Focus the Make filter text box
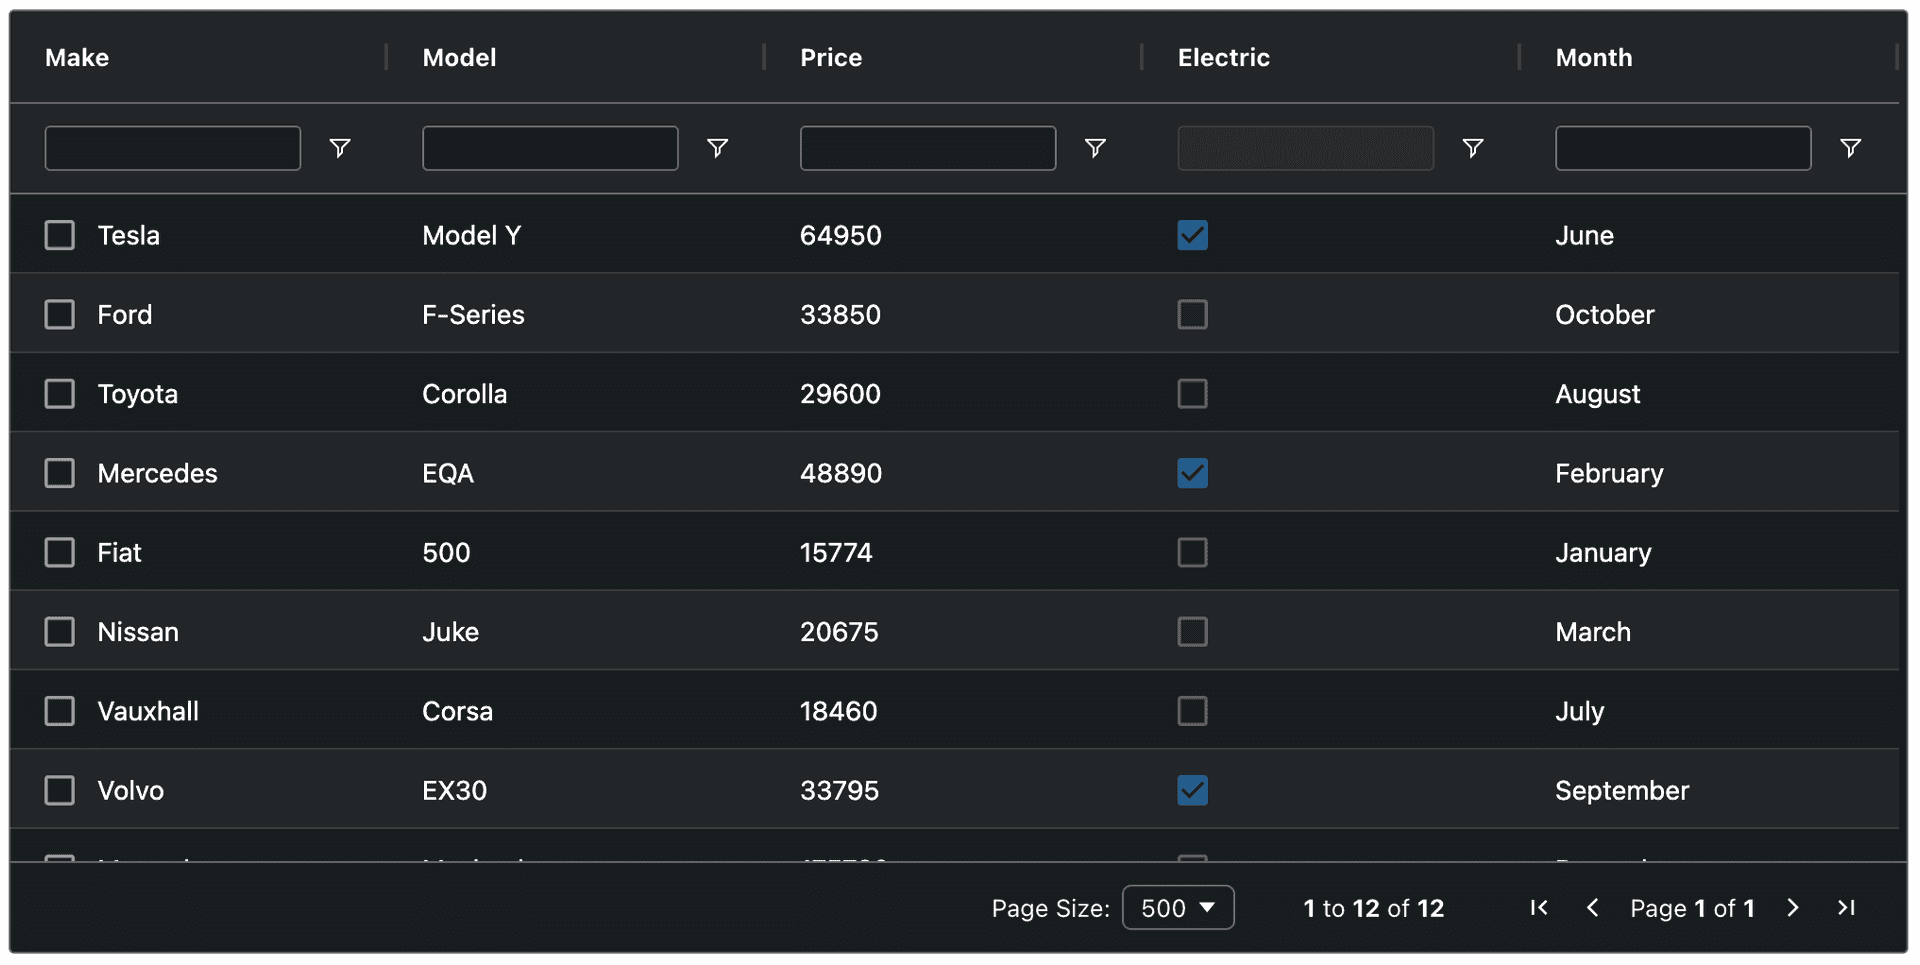This screenshot has height=965, width=1920. pos(173,148)
